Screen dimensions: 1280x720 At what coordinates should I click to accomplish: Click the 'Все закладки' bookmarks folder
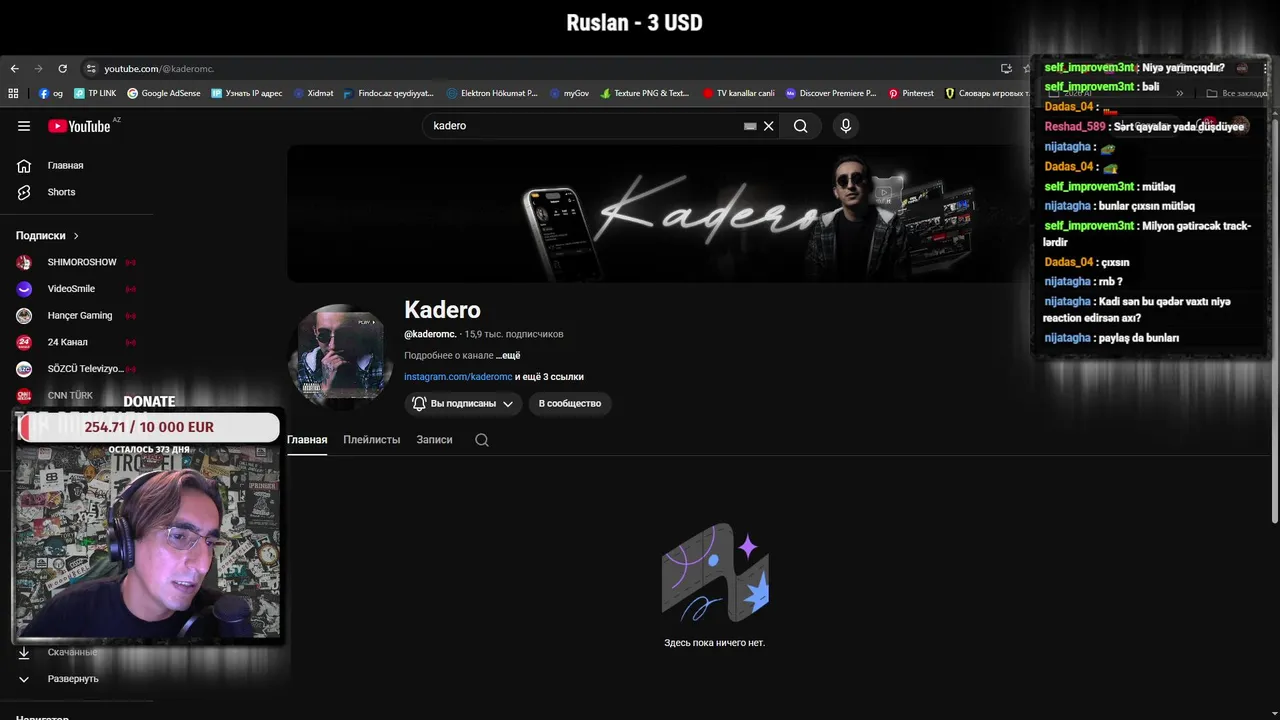tap(1237, 93)
